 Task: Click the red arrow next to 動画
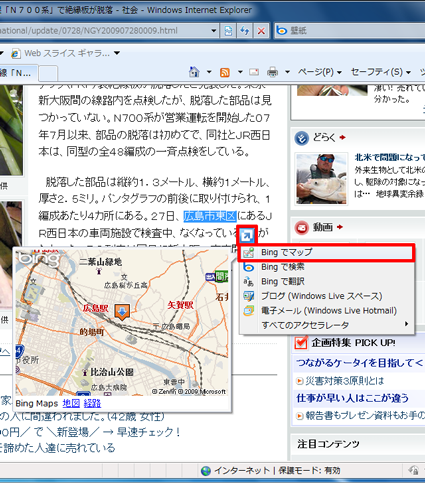click(340, 227)
